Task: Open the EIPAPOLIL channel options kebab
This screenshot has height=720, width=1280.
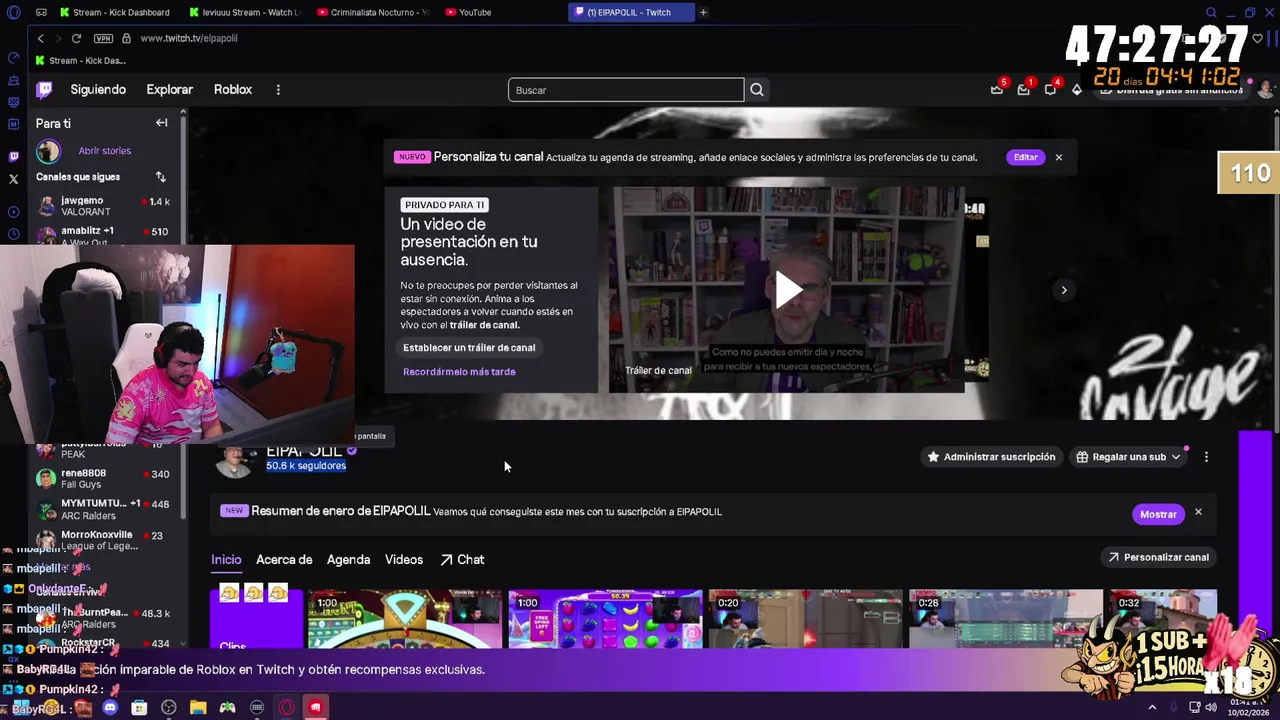Action: click(1206, 457)
